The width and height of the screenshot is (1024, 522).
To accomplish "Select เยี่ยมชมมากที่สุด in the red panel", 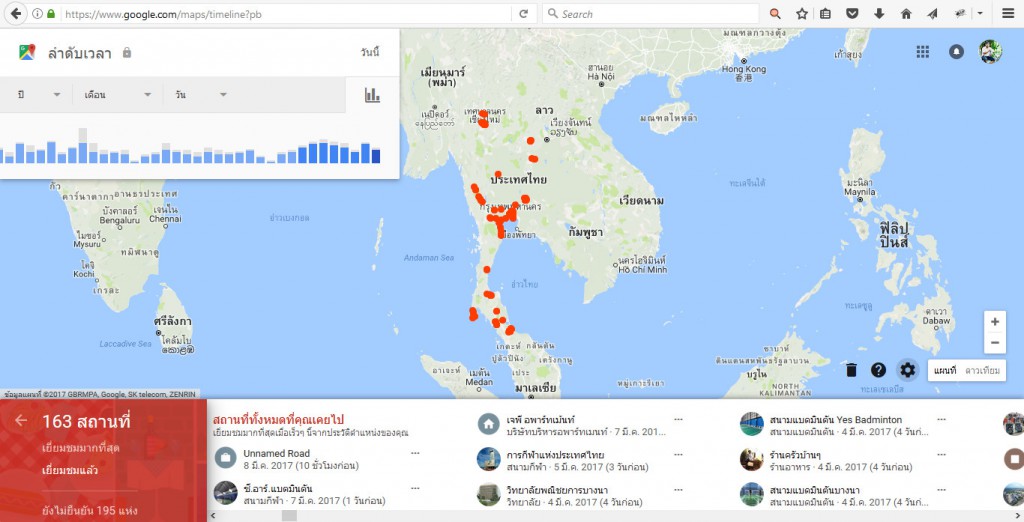I will (81, 447).
